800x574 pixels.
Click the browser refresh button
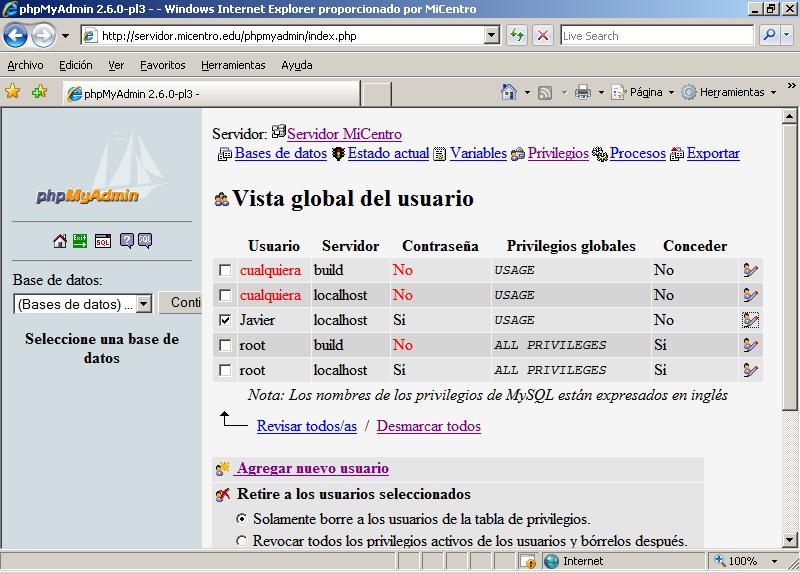517,35
